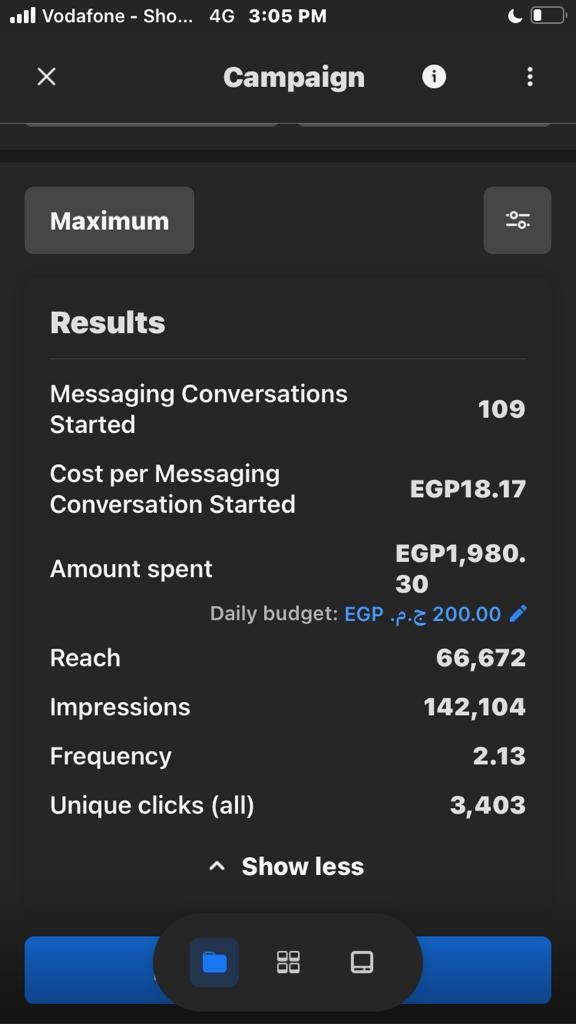Tap the battery indicator in status bar
Image resolution: width=576 pixels, height=1024 pixels.
click(x=547, y=16)
